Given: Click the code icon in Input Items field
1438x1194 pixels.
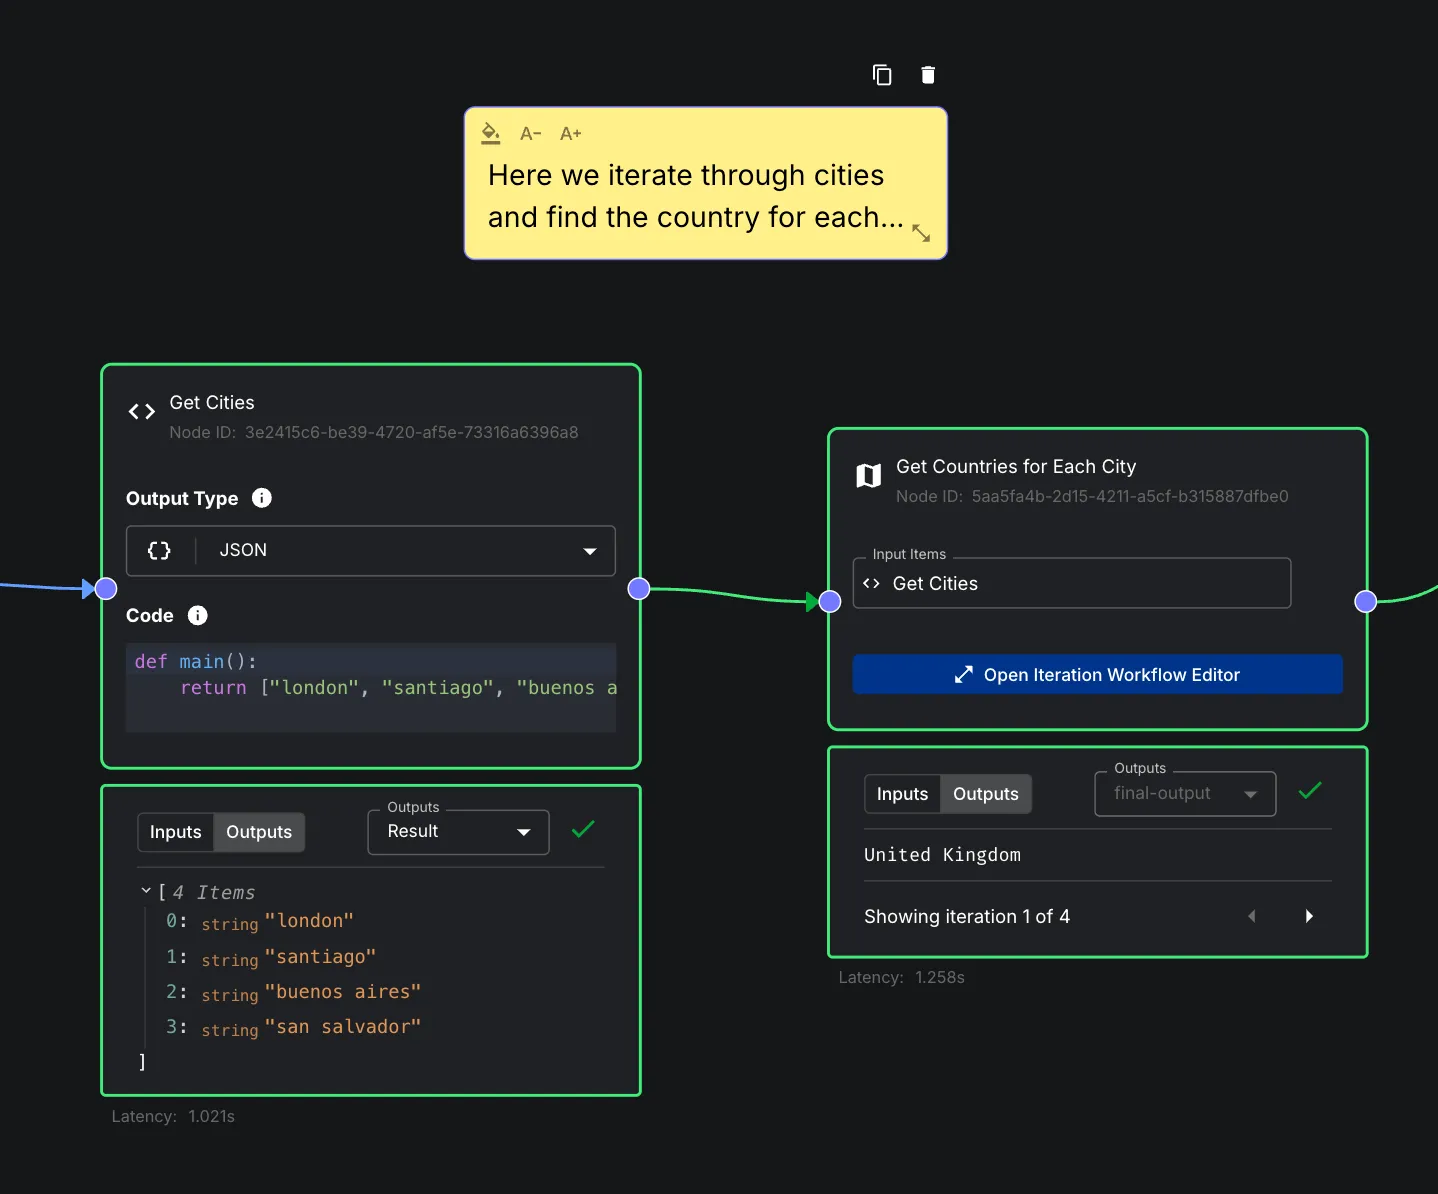Looking at the screenshot, I should 871,583.
